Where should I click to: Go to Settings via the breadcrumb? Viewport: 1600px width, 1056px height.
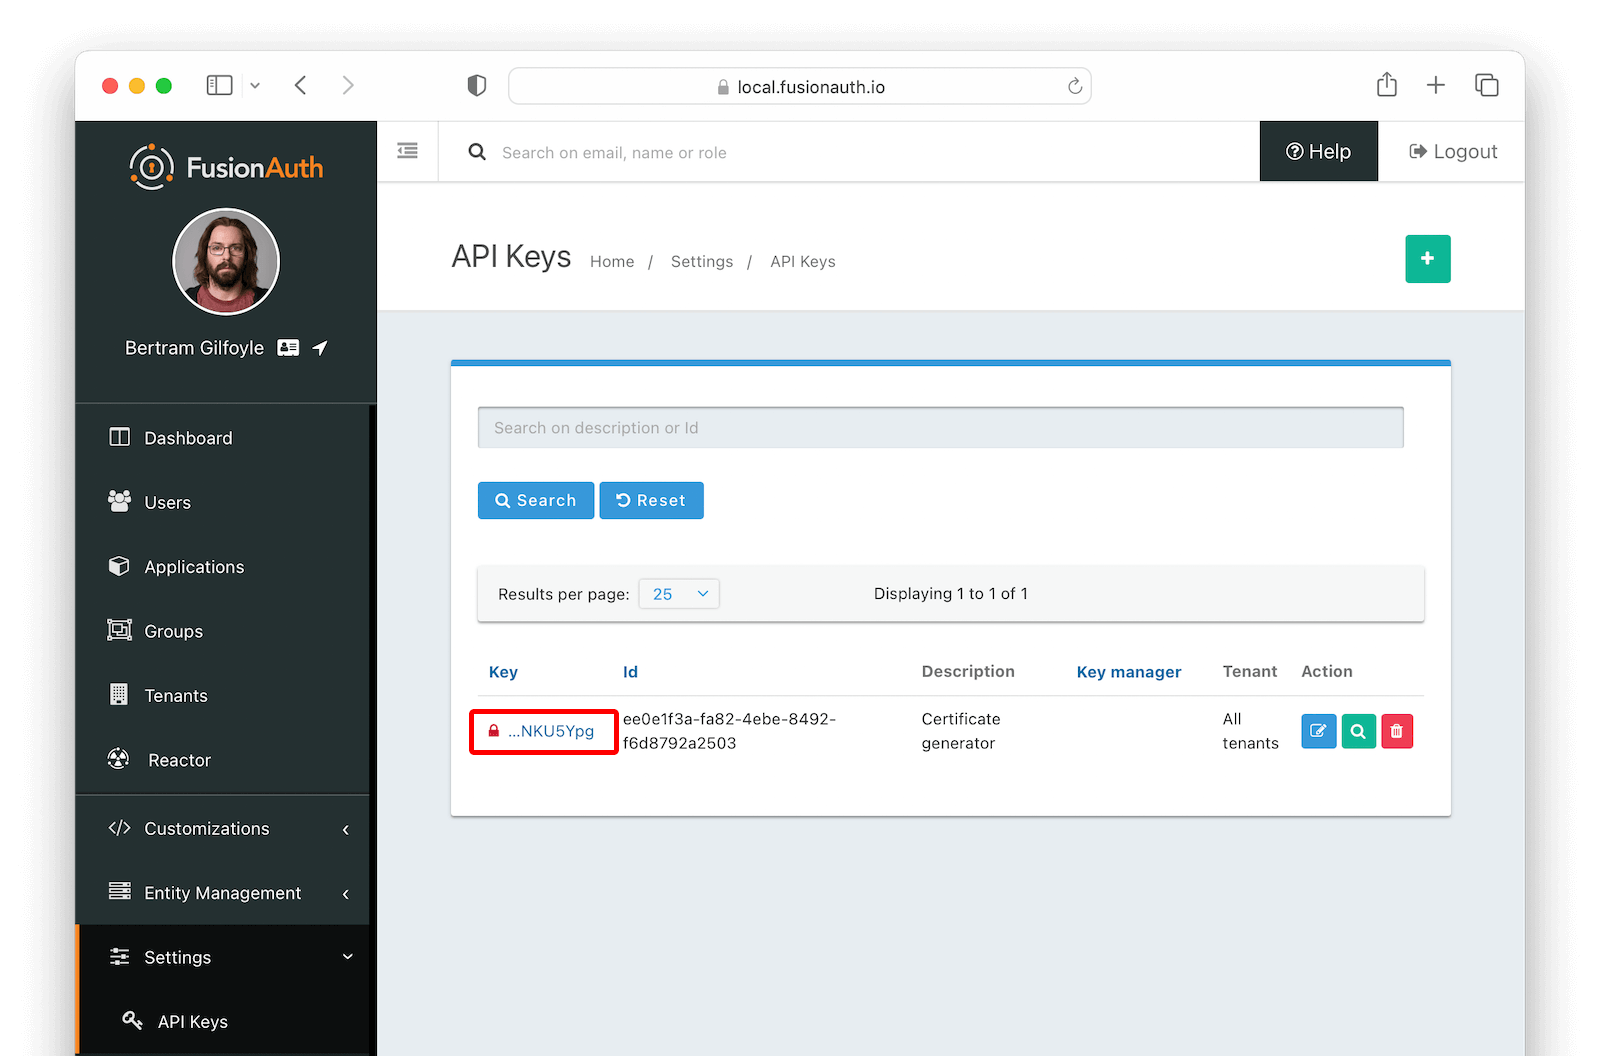701,261
